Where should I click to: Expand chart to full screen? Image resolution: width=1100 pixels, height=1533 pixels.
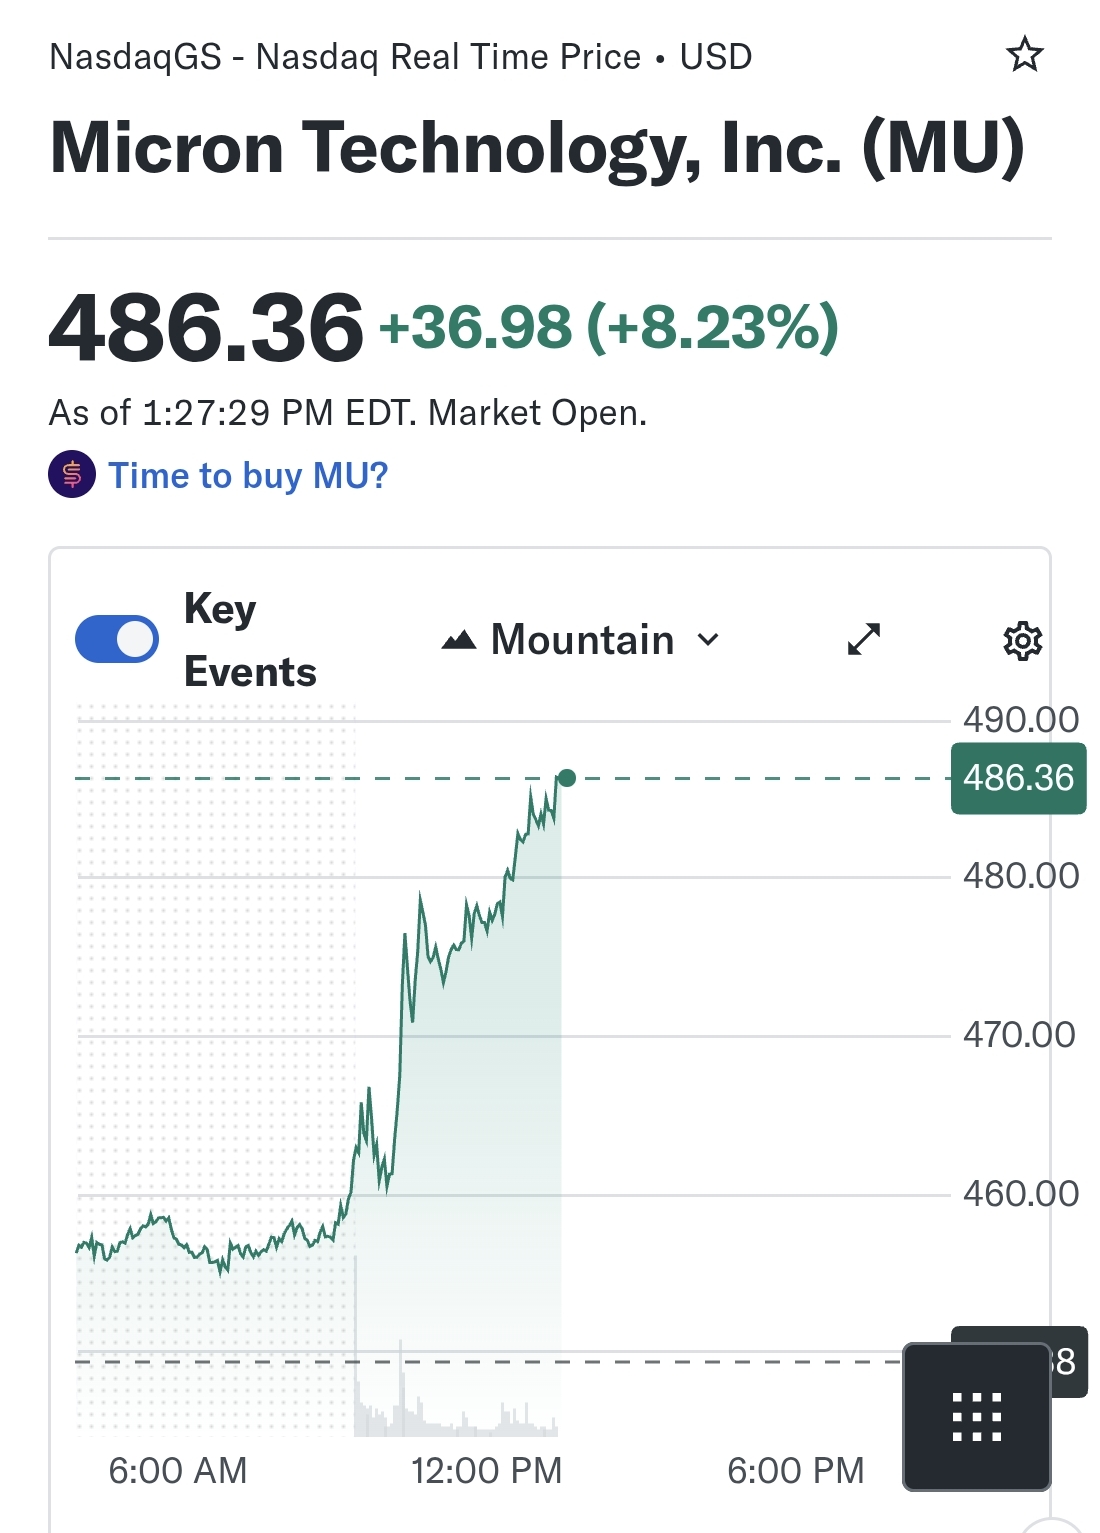pyautogui.click(x=864, y=639)
